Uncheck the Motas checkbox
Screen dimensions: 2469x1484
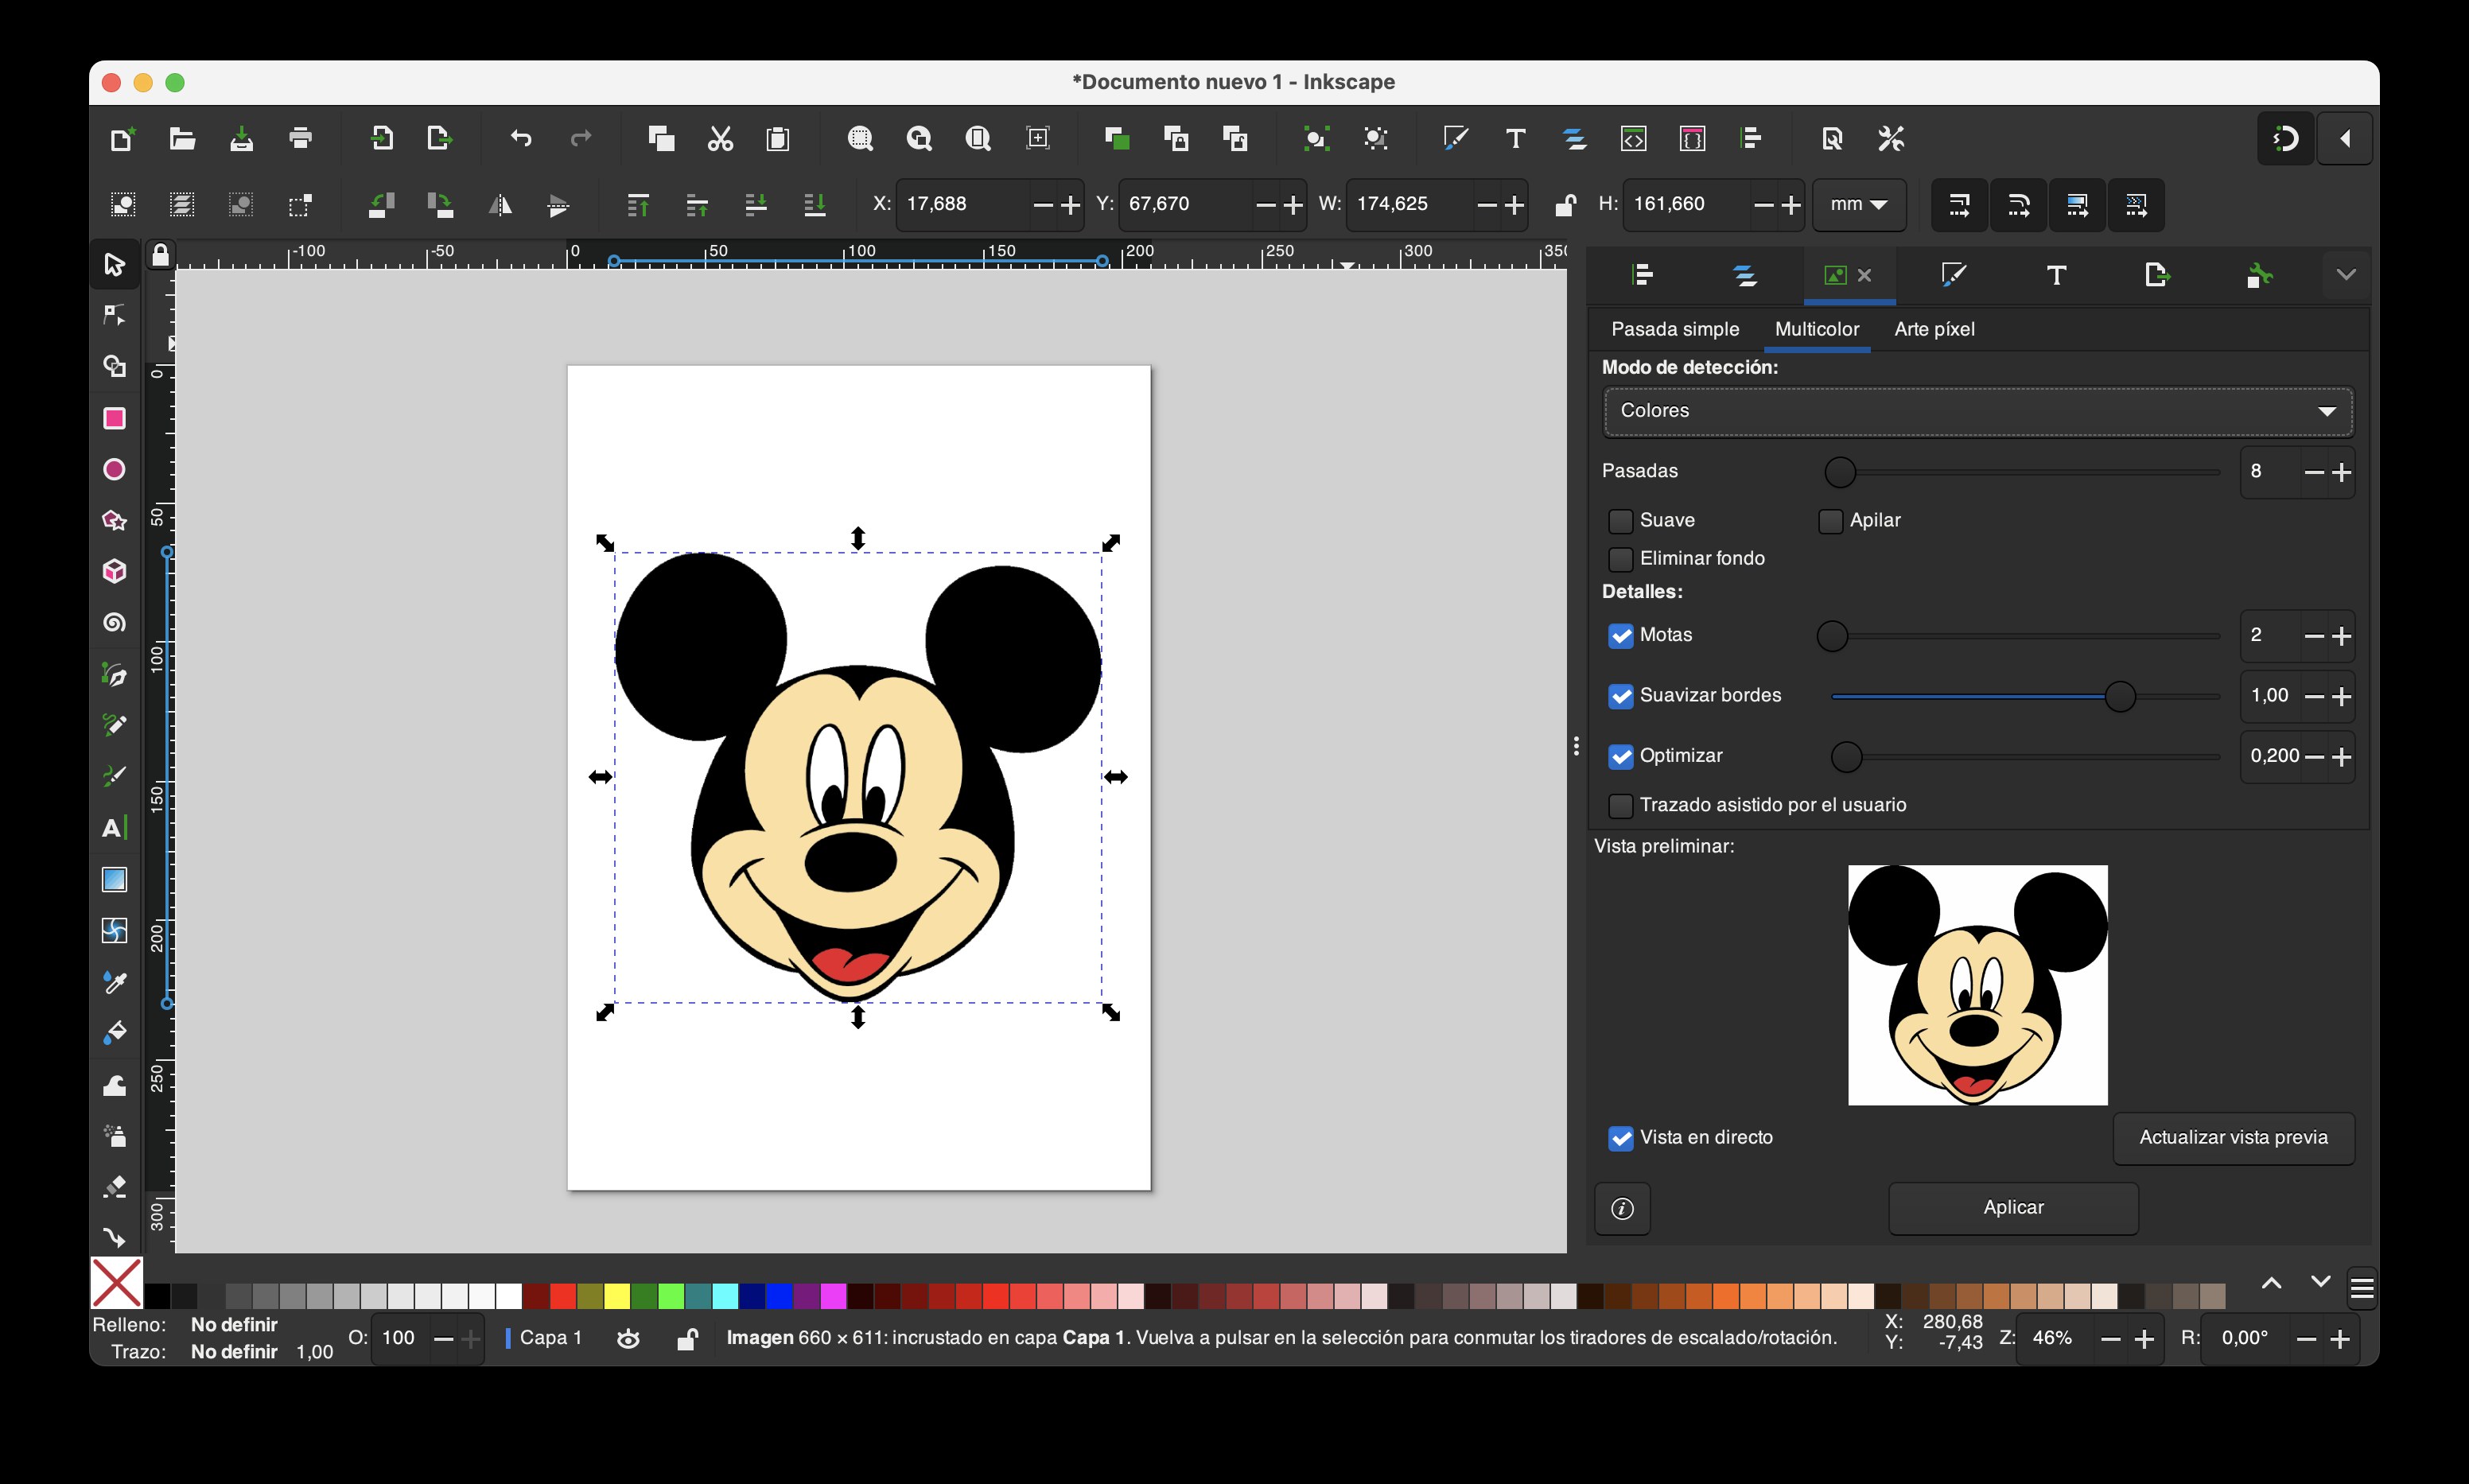click(1620, 636)
